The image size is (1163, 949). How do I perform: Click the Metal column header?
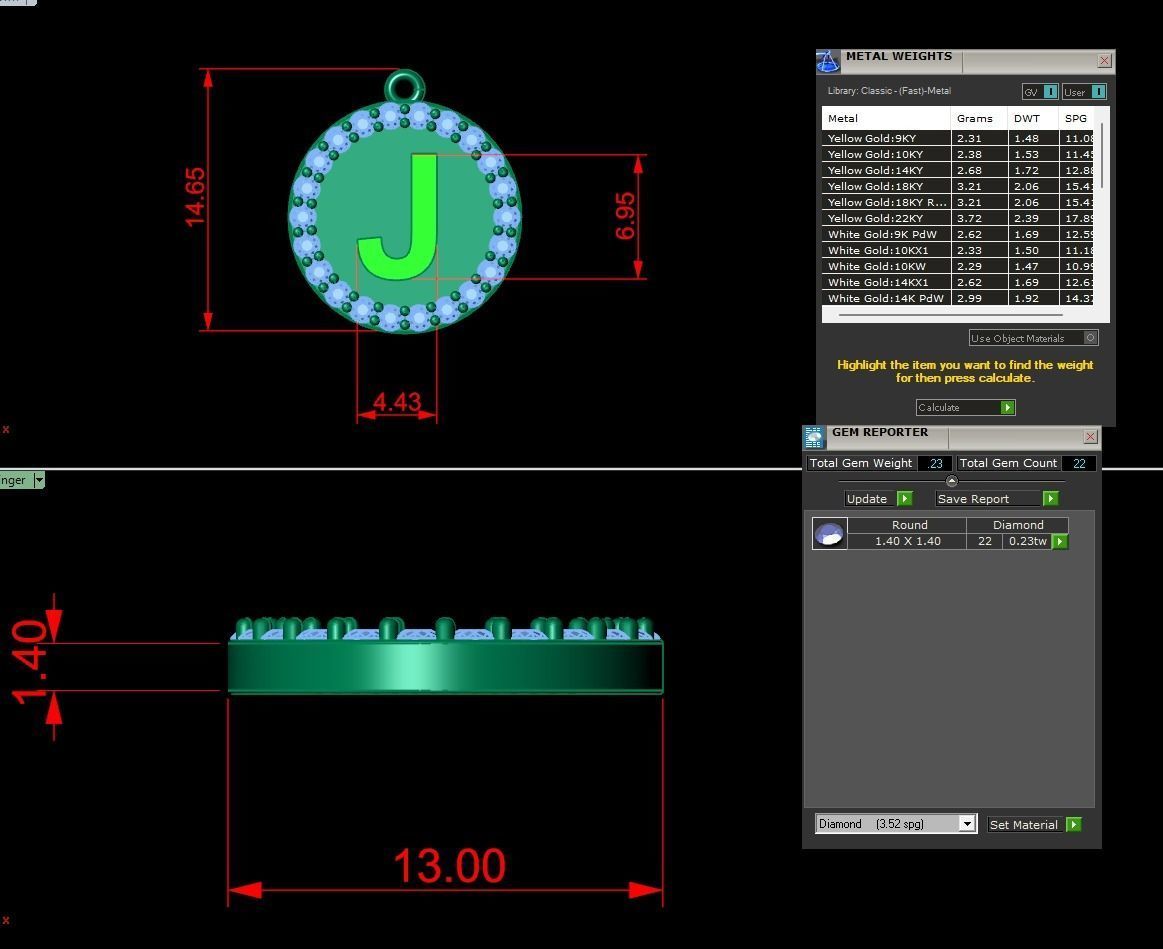pyautogui.click(x=886, y=118)
